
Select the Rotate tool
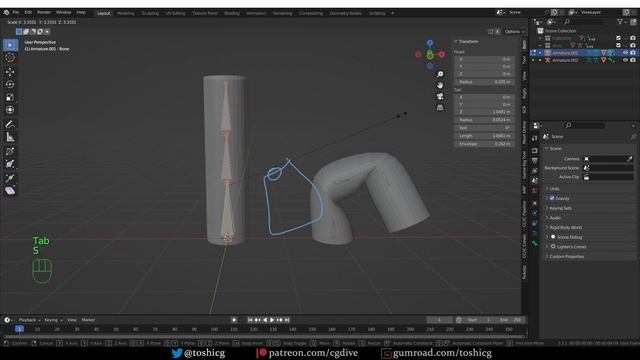pos(10,84)
